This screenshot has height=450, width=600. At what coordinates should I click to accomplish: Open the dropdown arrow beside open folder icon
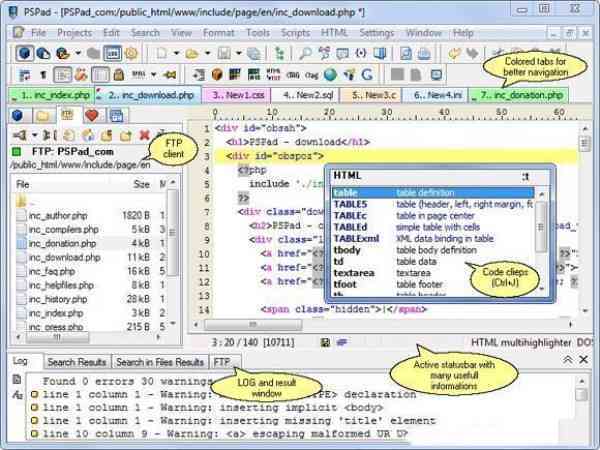tap(207, 53)
